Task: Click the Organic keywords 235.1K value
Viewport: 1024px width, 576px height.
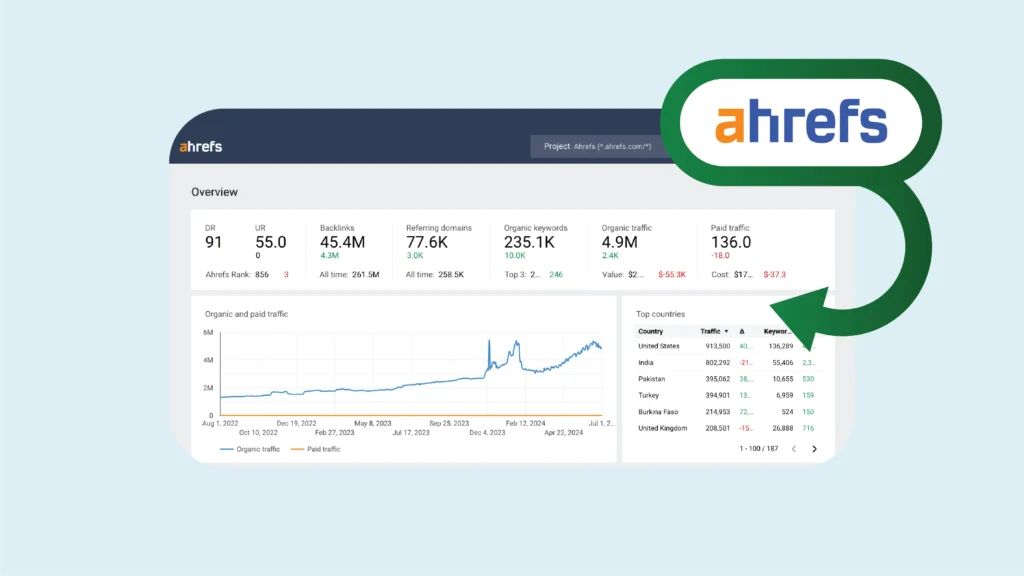Action: (x=529, y=242)
